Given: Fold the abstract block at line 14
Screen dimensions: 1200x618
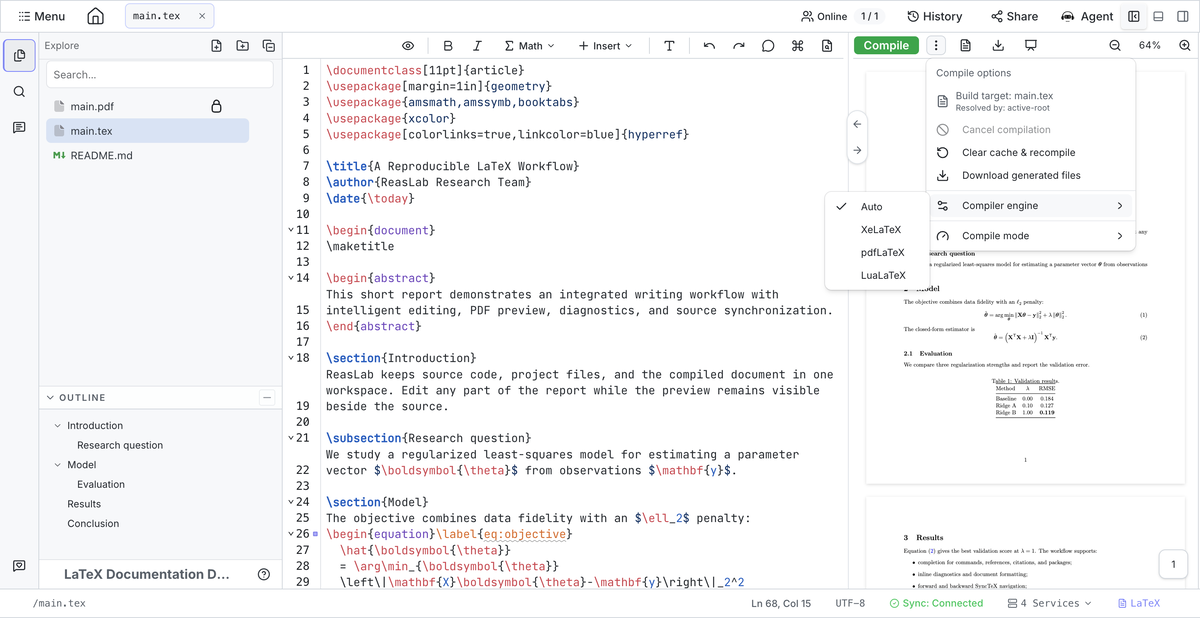Looking at the screenshot, I should point(291,278).
